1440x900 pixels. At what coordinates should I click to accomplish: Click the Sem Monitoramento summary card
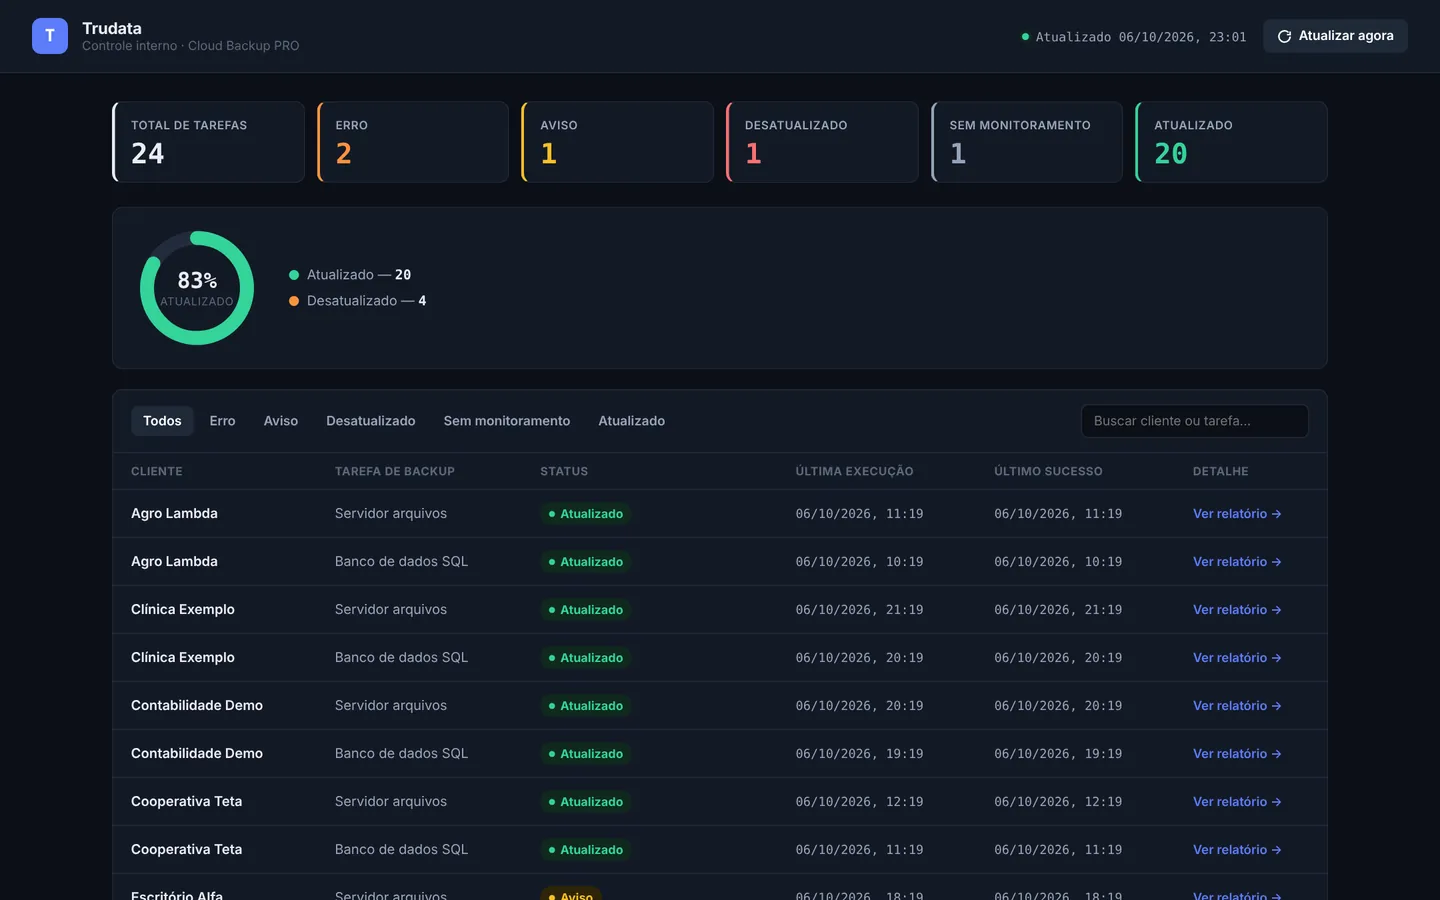pyautogui.click(x=1027, y=142)
